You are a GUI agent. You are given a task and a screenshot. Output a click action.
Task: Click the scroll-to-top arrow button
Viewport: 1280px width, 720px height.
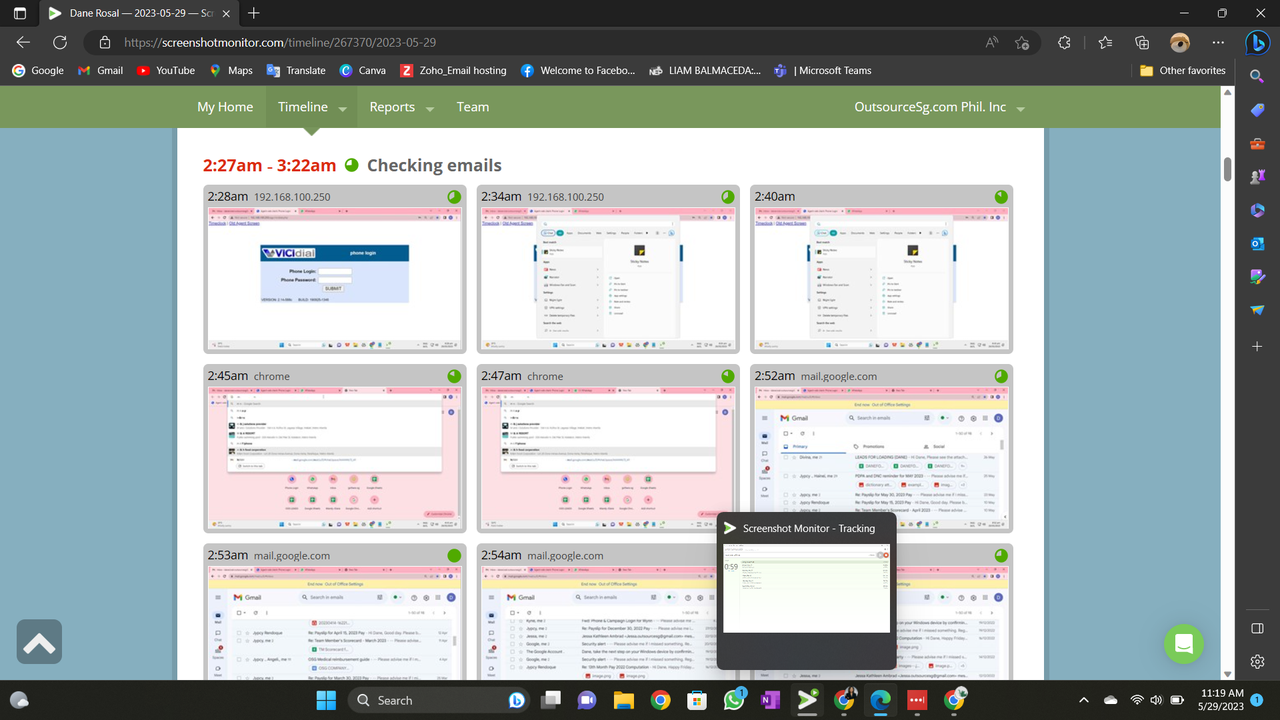(x=39, y=643)
